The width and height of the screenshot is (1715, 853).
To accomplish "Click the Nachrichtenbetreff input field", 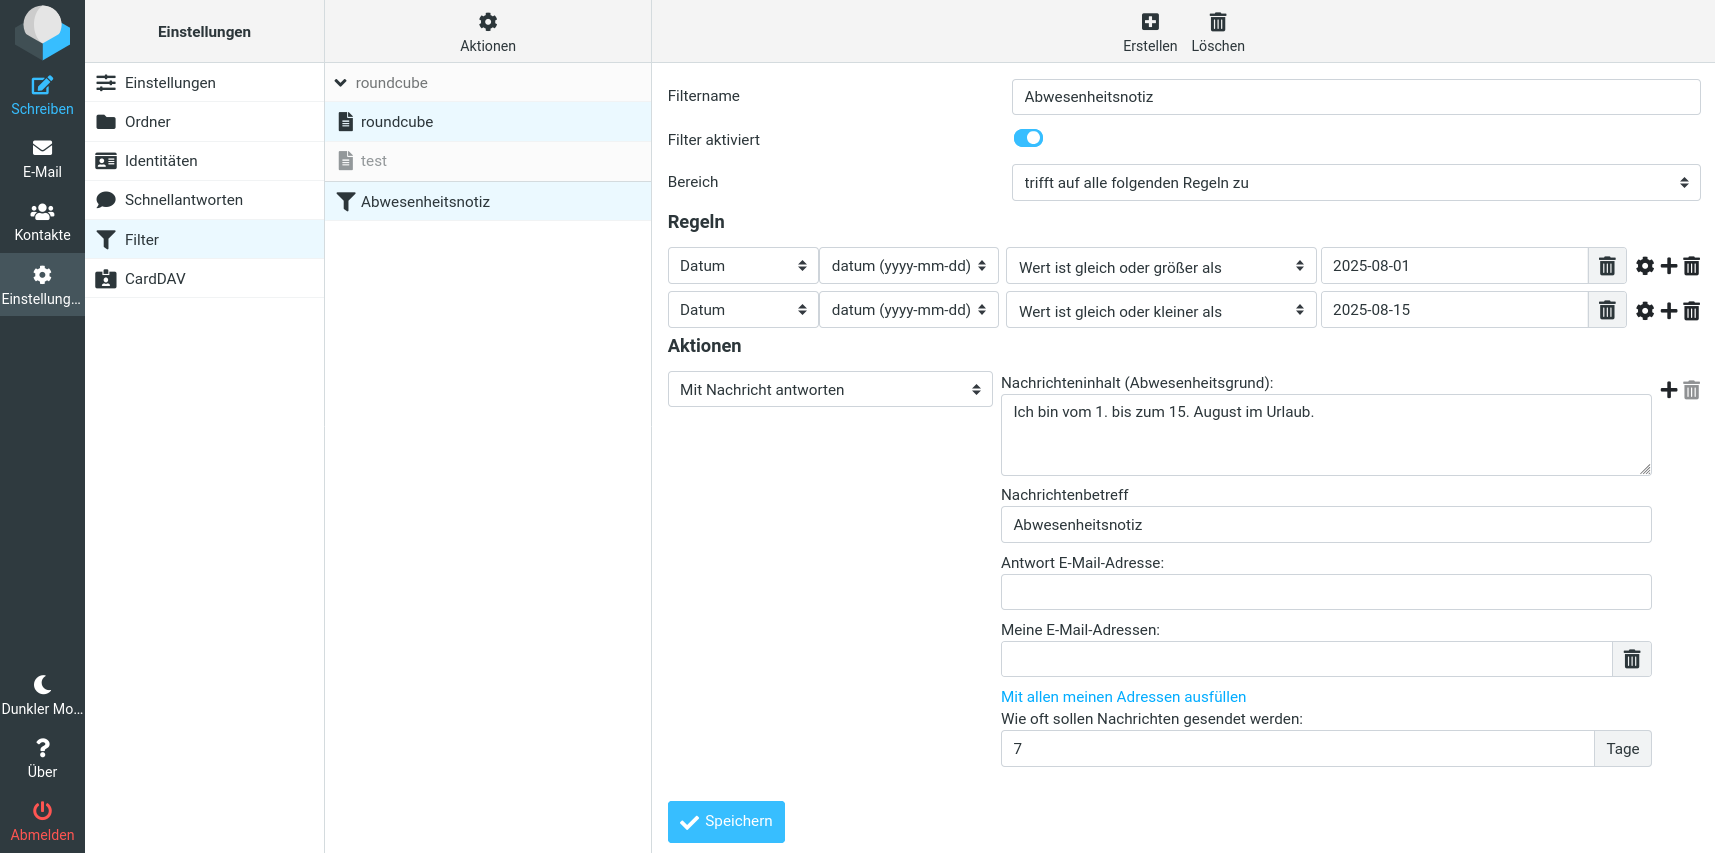I will tap(1325, 525).
